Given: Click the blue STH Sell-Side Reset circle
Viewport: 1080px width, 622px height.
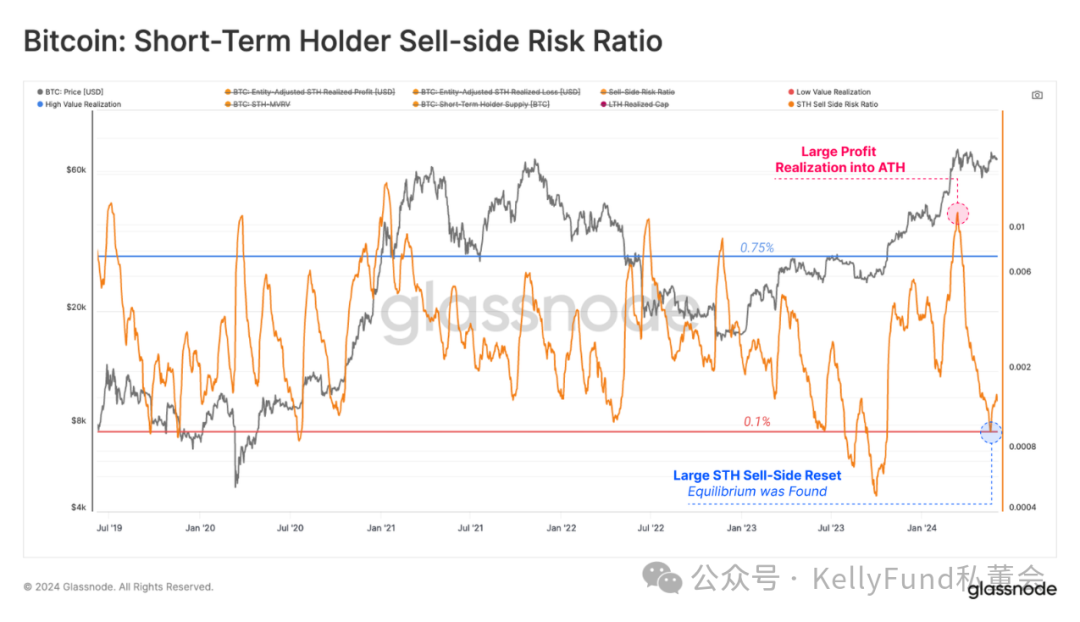Looking at the screenshot, I should 991,433.
